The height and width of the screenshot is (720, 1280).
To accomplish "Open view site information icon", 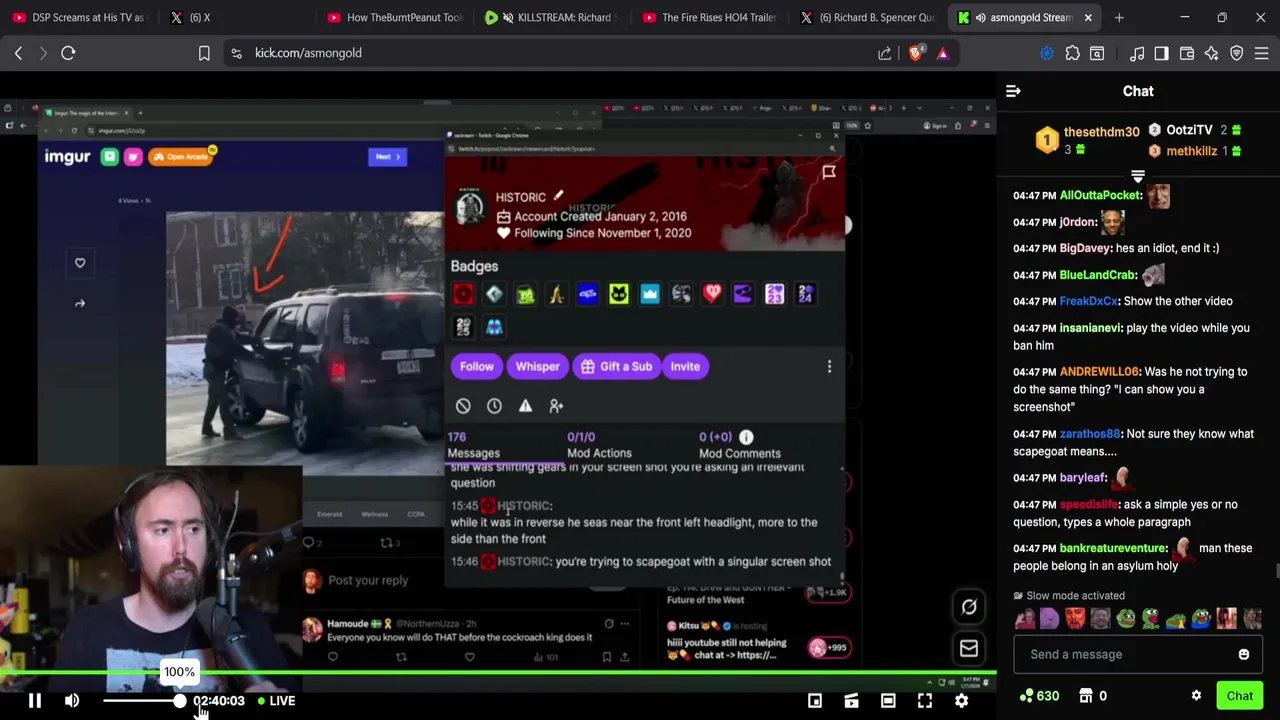I will [236, 53].
